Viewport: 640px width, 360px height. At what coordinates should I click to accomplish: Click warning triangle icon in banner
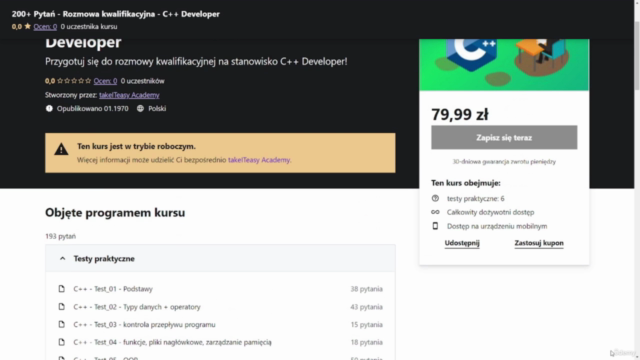pyautogui.click(x=61, y=149)
